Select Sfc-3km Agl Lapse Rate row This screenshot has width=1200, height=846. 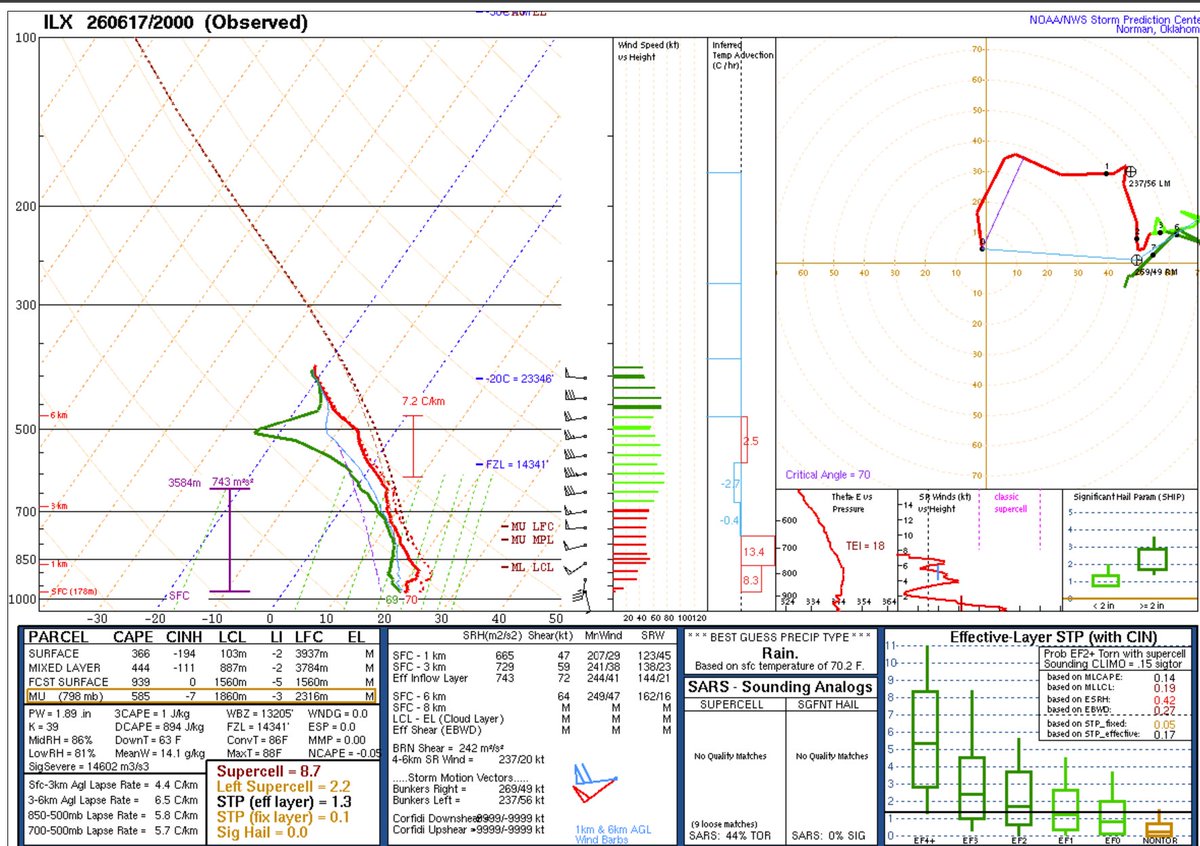click(x=115, y=785)
